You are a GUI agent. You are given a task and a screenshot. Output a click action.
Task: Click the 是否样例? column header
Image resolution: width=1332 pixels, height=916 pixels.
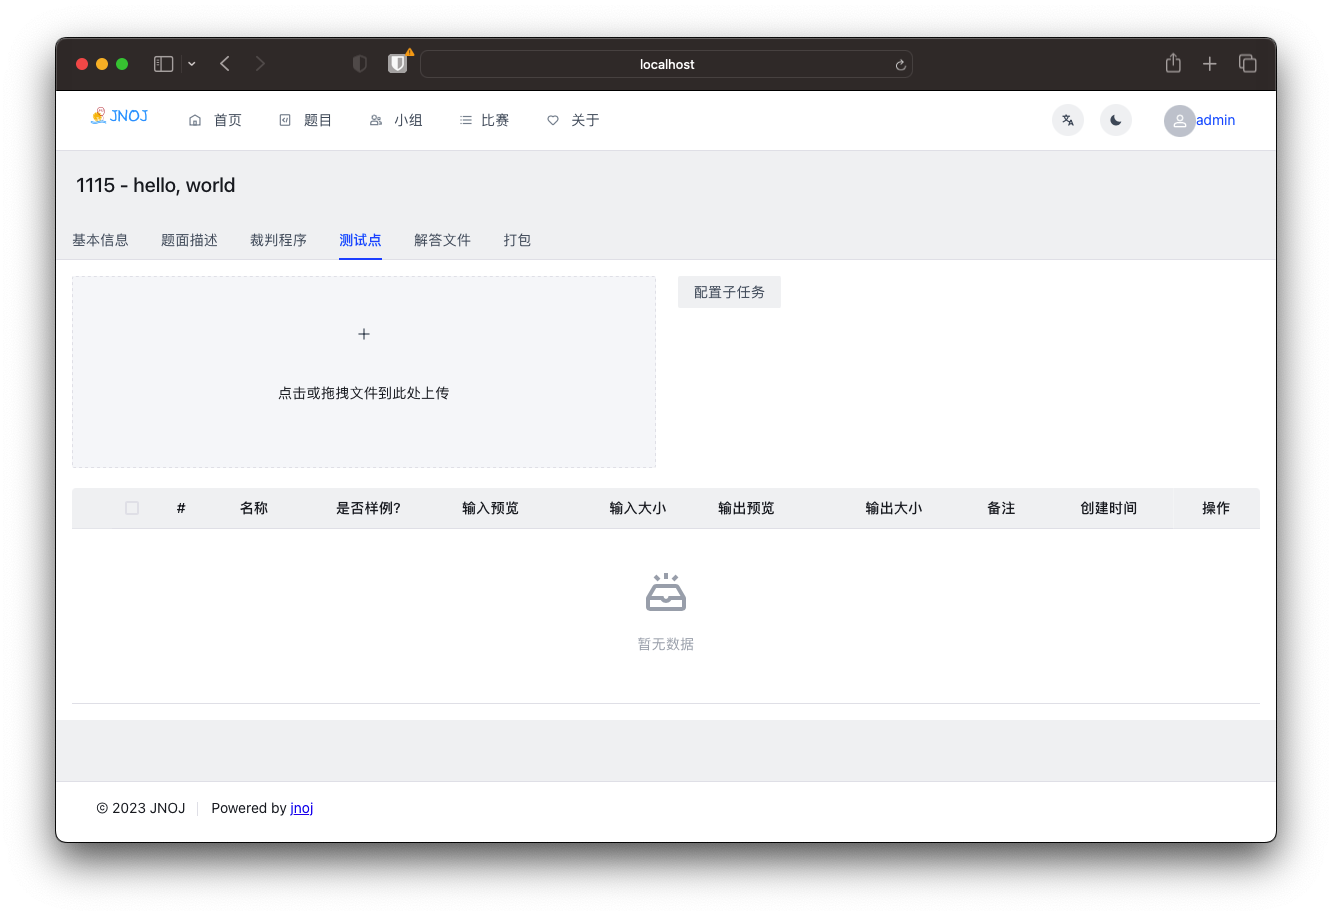(x=368, y=508)
